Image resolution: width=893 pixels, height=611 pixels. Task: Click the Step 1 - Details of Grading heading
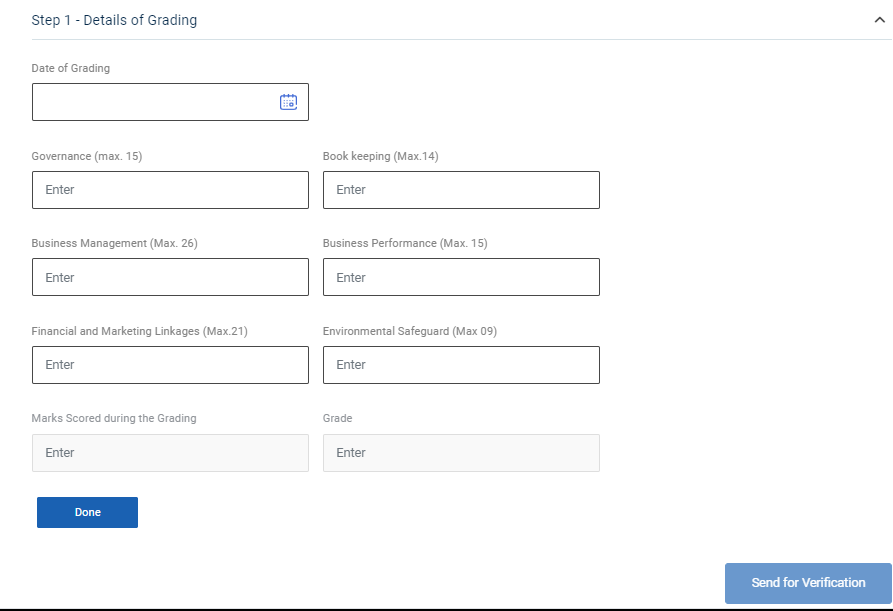pos(114,20)
